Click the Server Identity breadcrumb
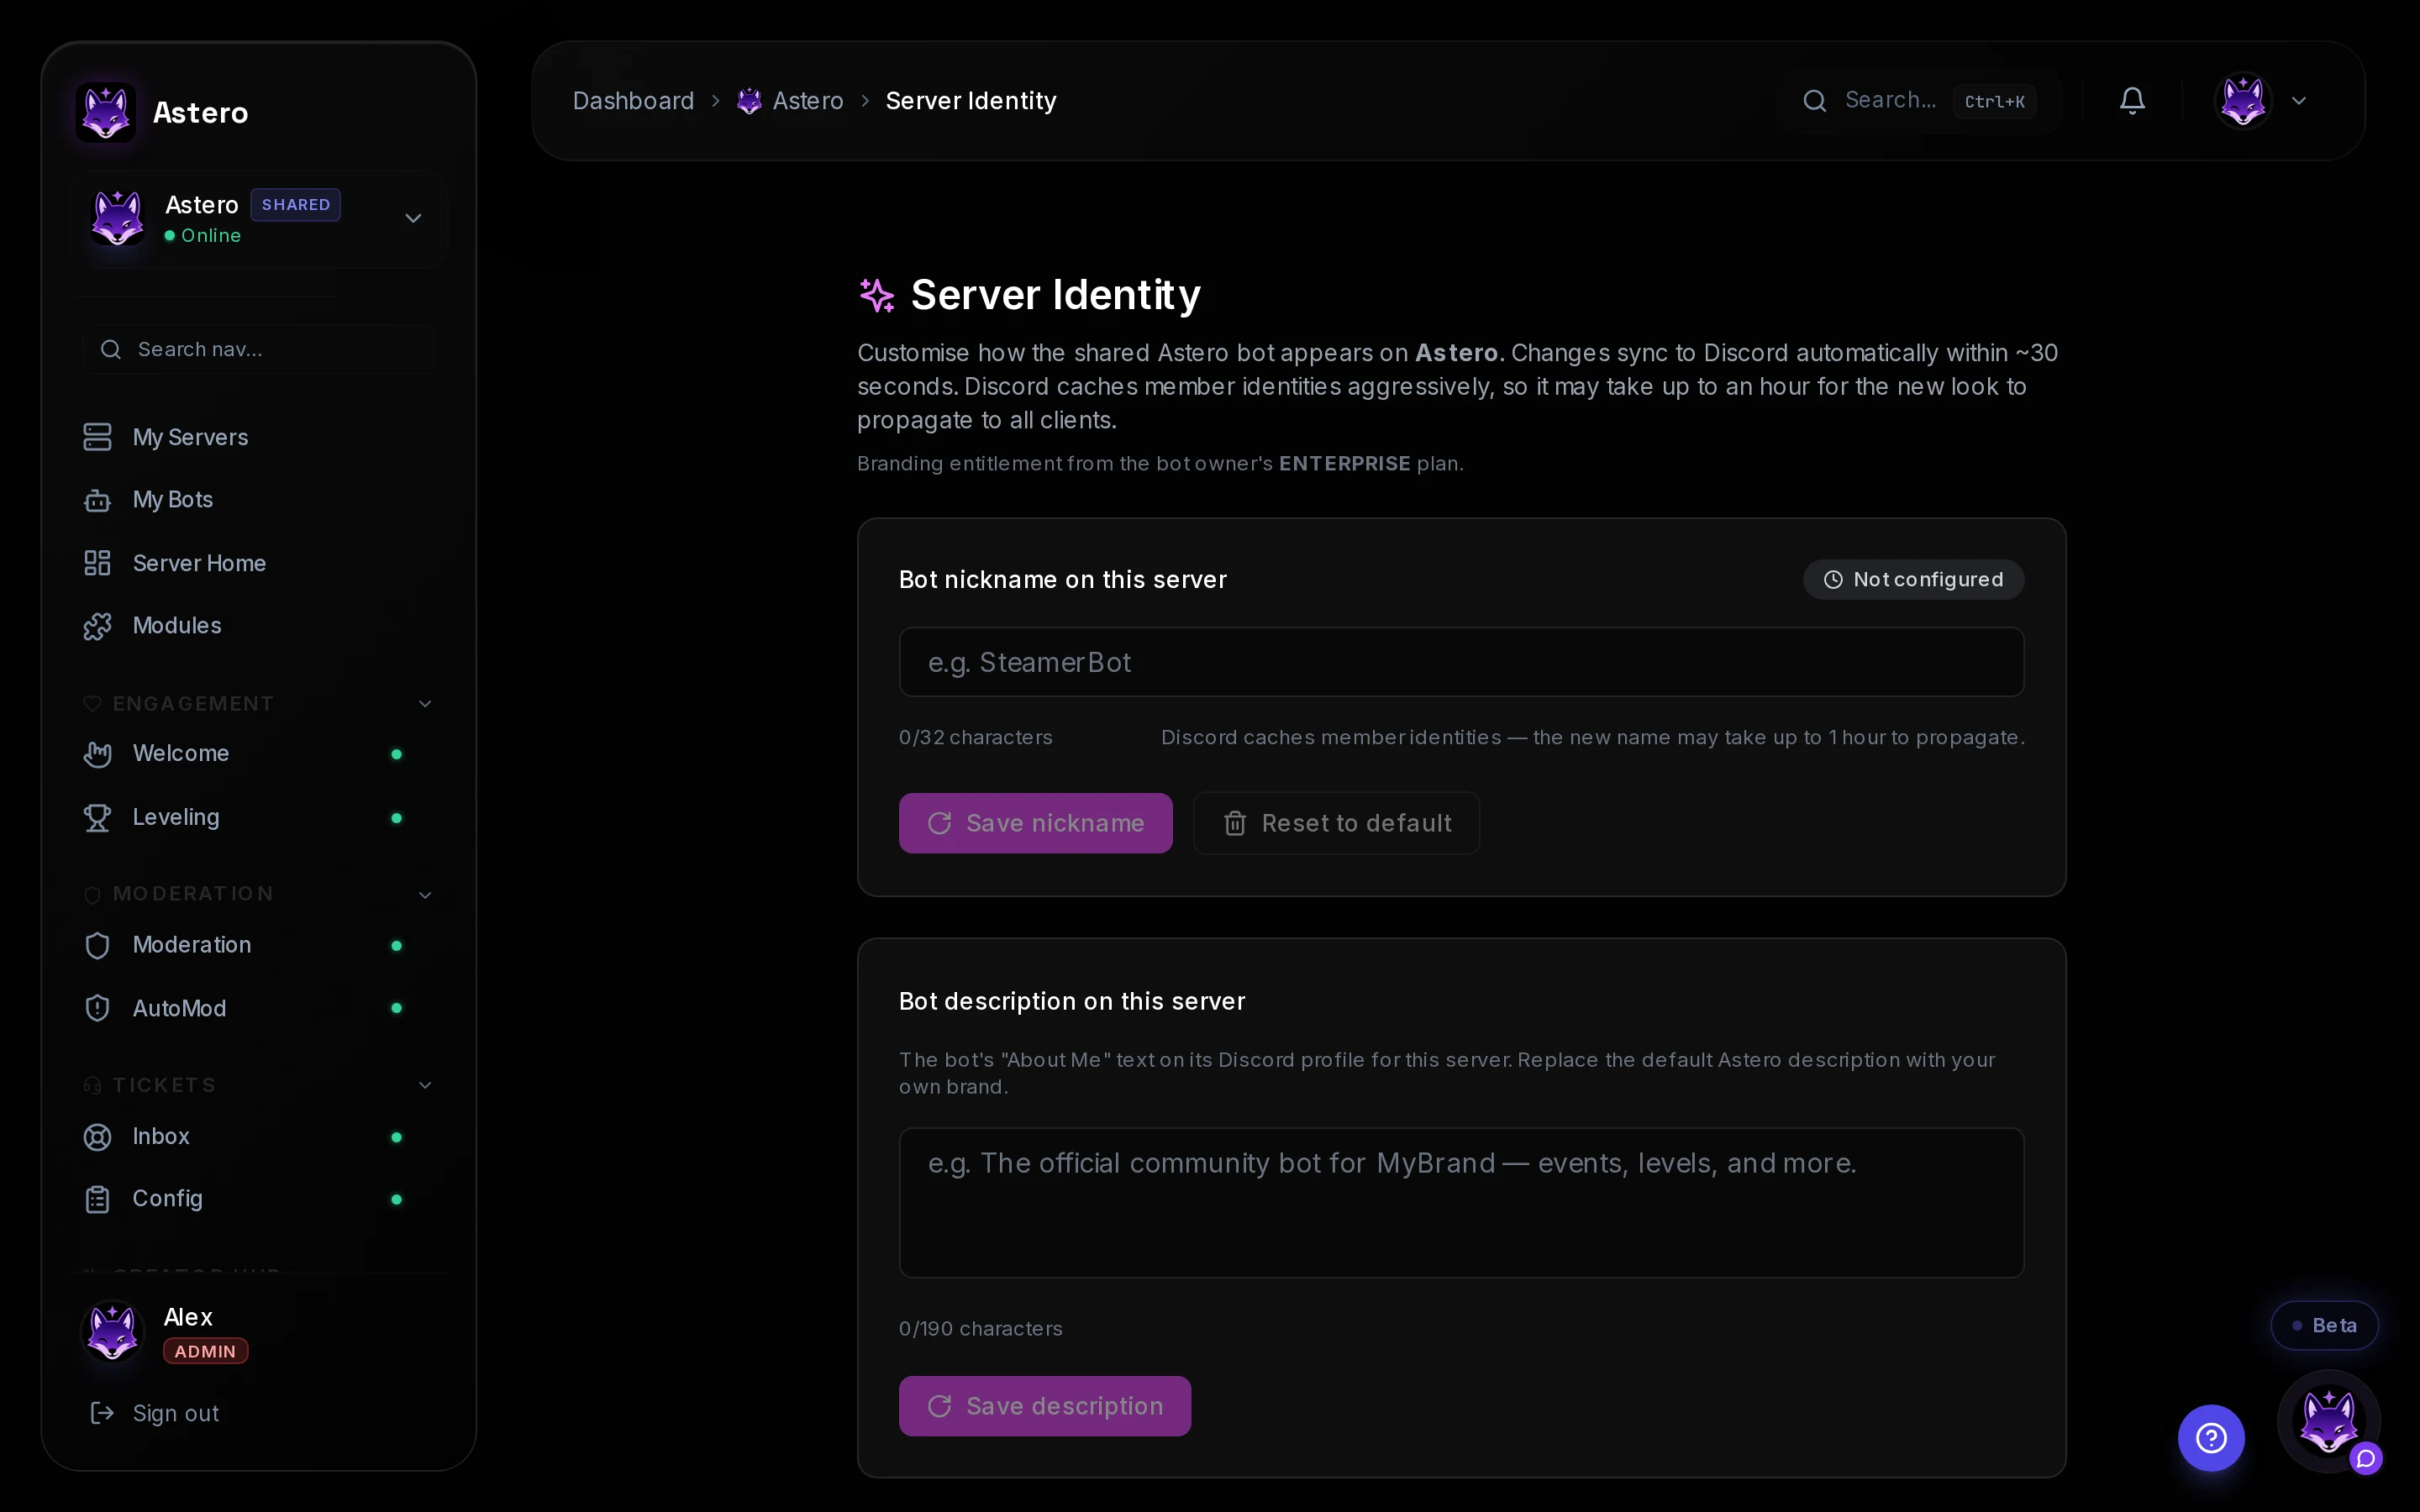This screenshot has width=2420, height=1512. 970,101
